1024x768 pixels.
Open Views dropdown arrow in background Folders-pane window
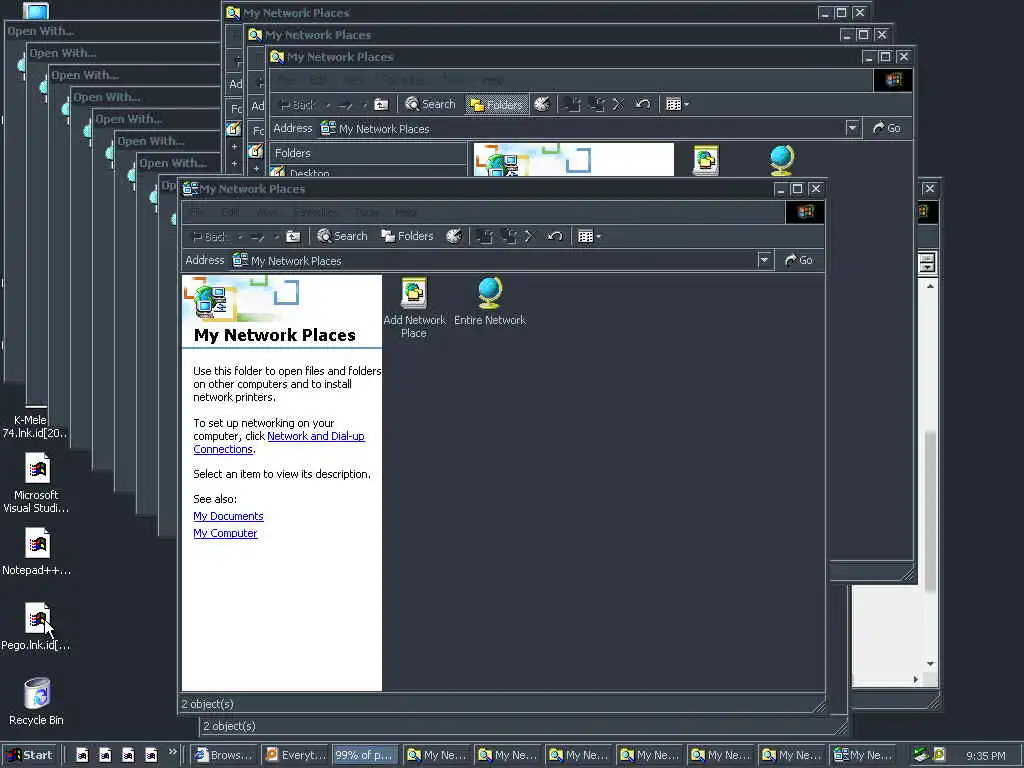click(x=686, y=104)
